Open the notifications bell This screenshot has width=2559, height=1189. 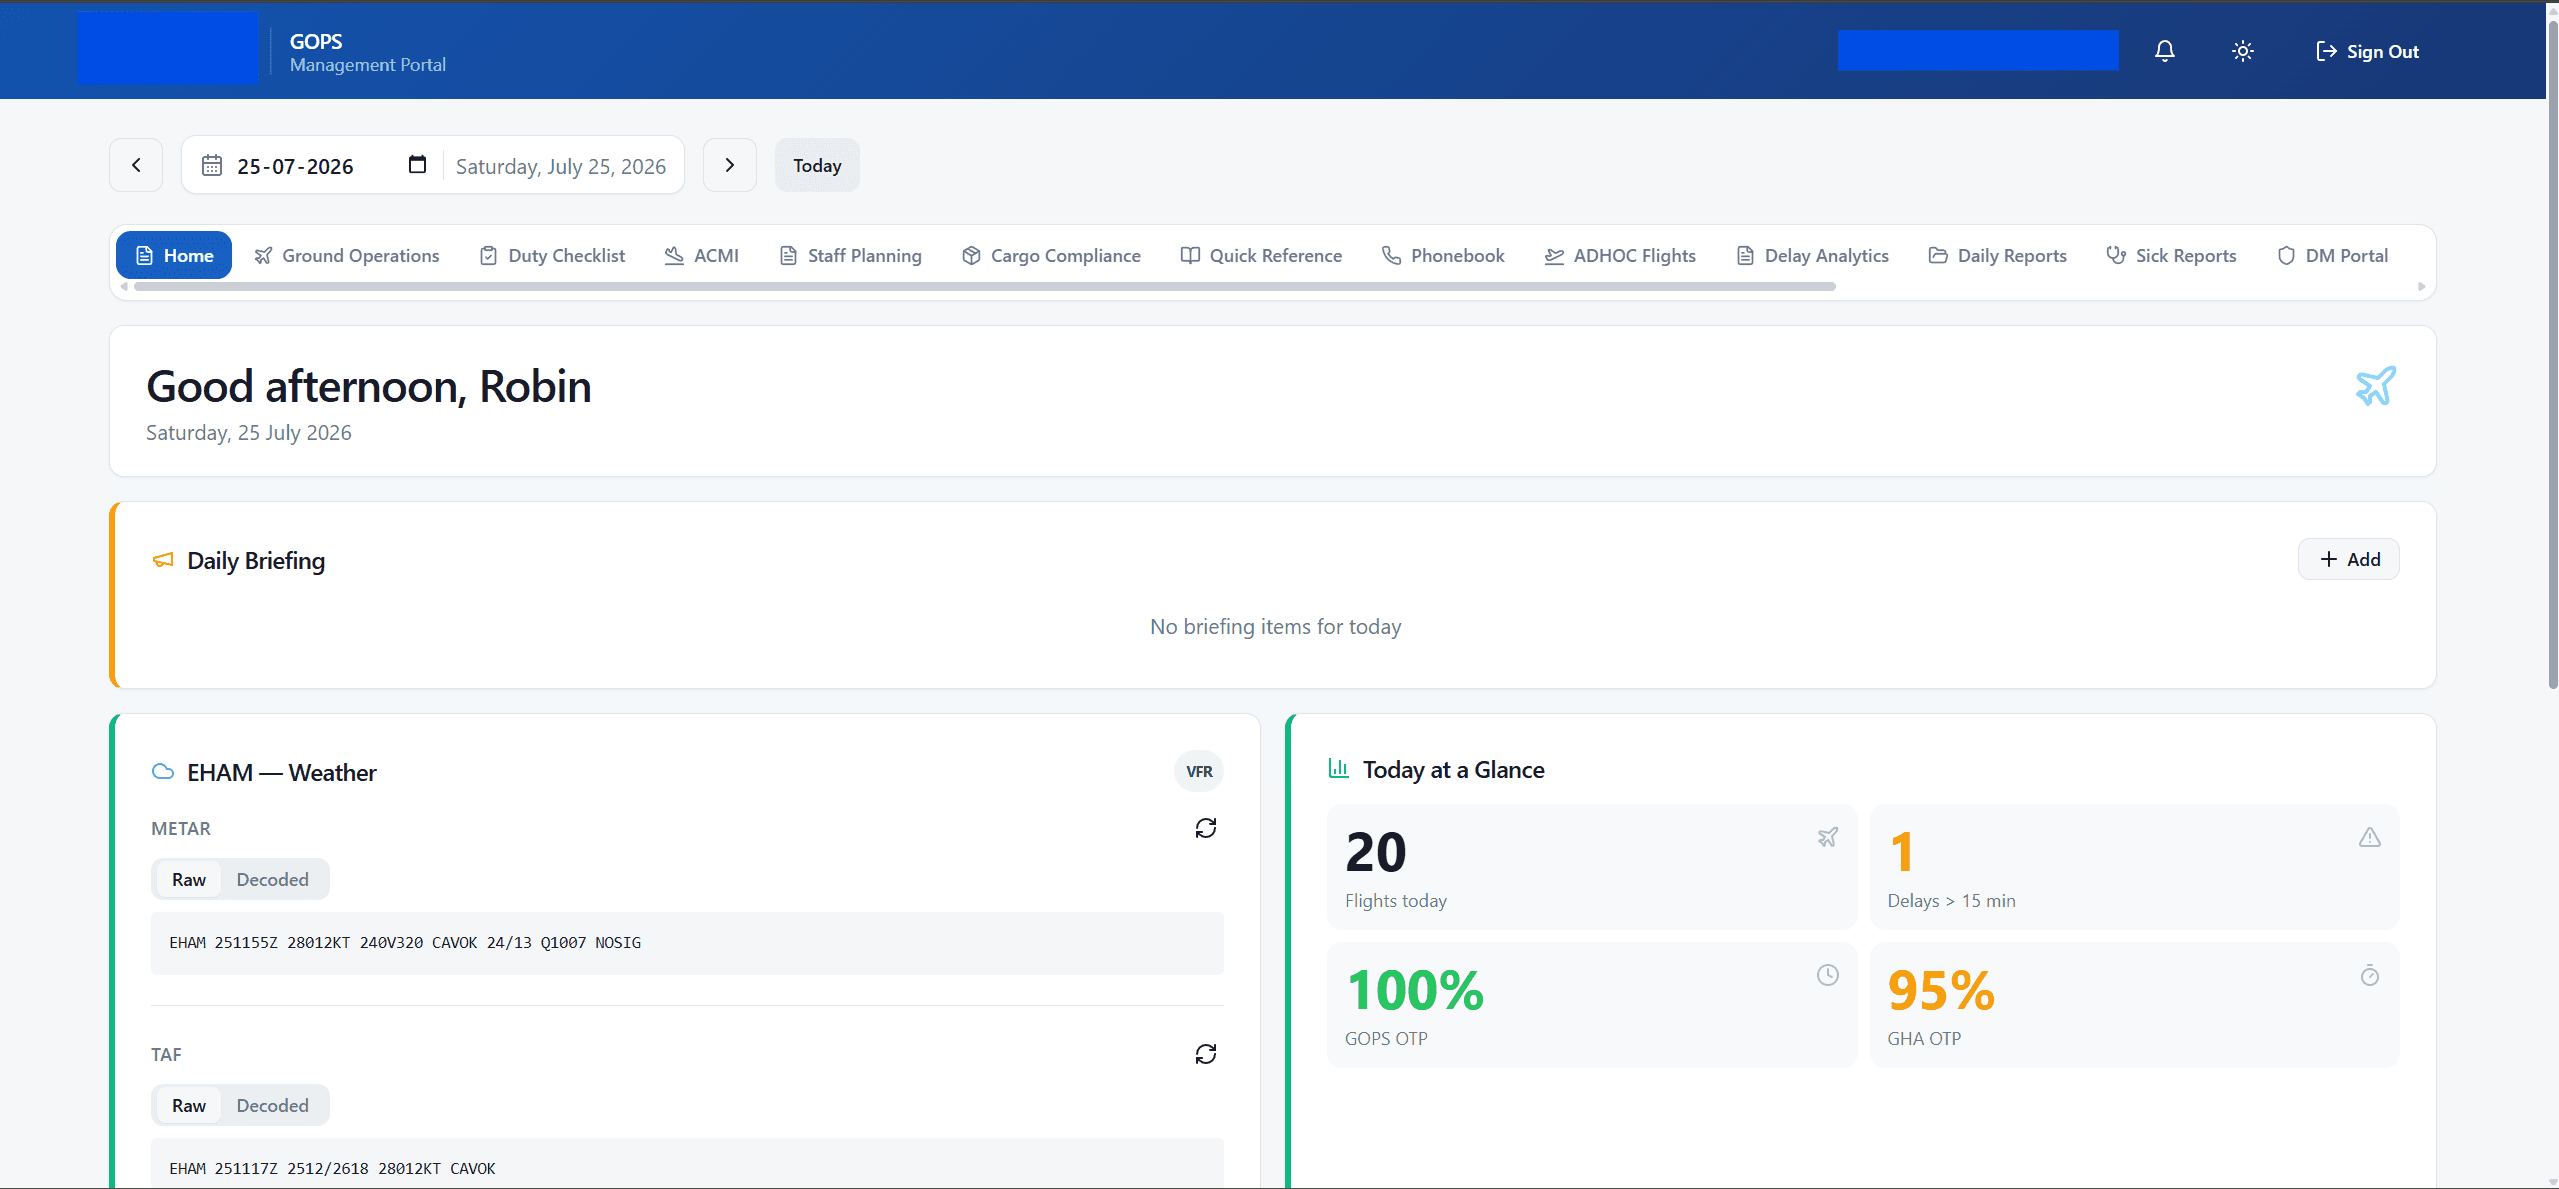pos(2164,51)
